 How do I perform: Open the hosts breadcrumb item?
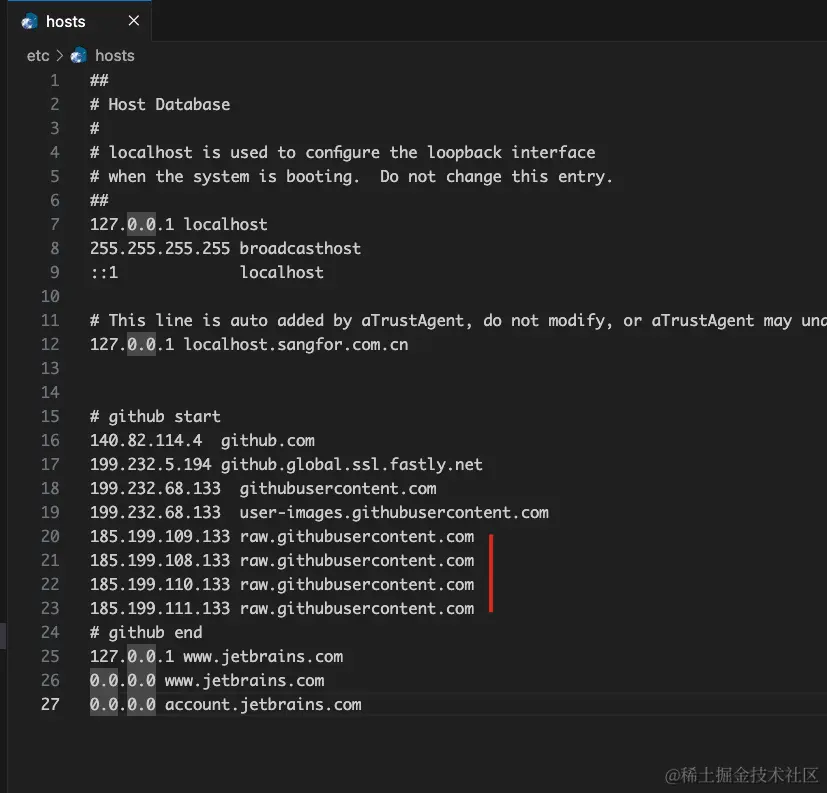tap(114, 56)
